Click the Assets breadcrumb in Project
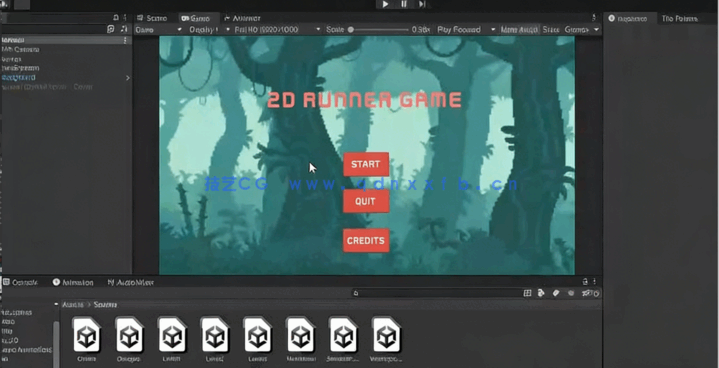This screenshot has width=719, height=368. click(x=72, y=305)
